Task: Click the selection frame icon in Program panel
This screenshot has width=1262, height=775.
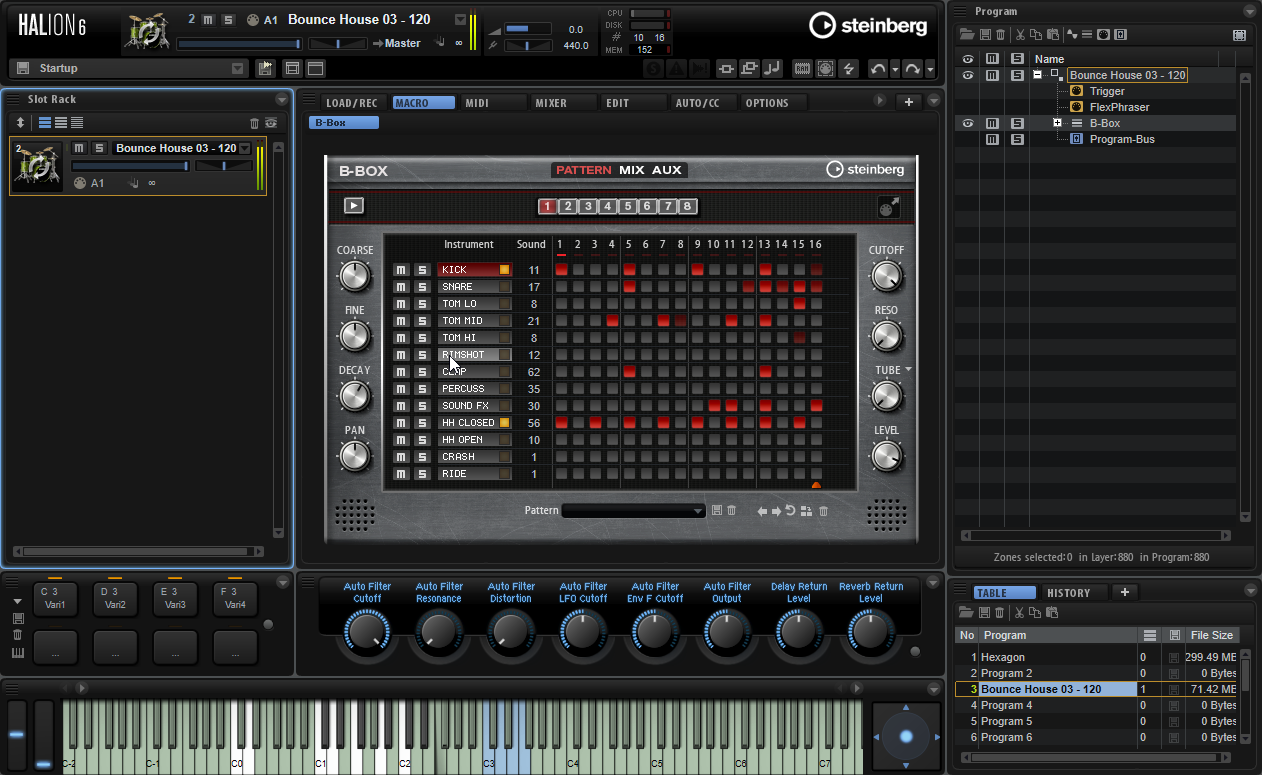Action: point(1240,34)
